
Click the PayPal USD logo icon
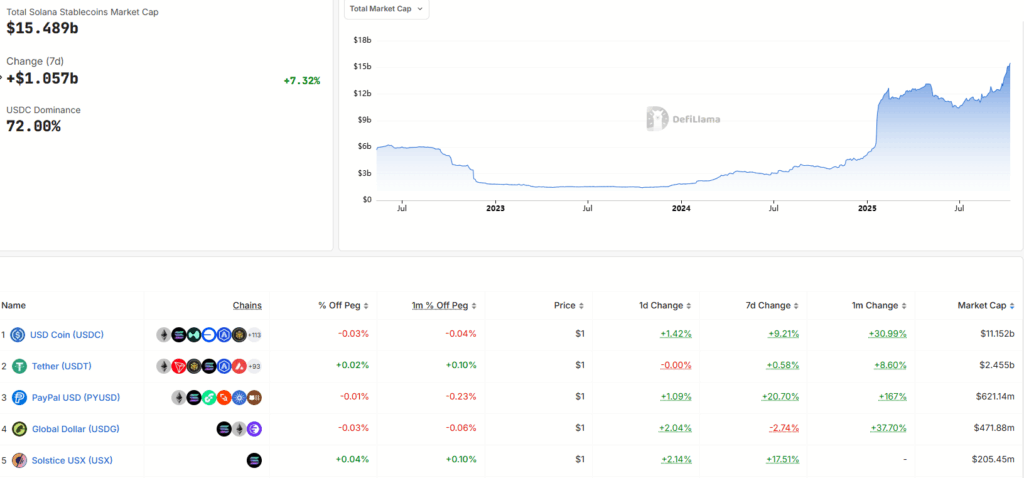(x=18, y=397)
